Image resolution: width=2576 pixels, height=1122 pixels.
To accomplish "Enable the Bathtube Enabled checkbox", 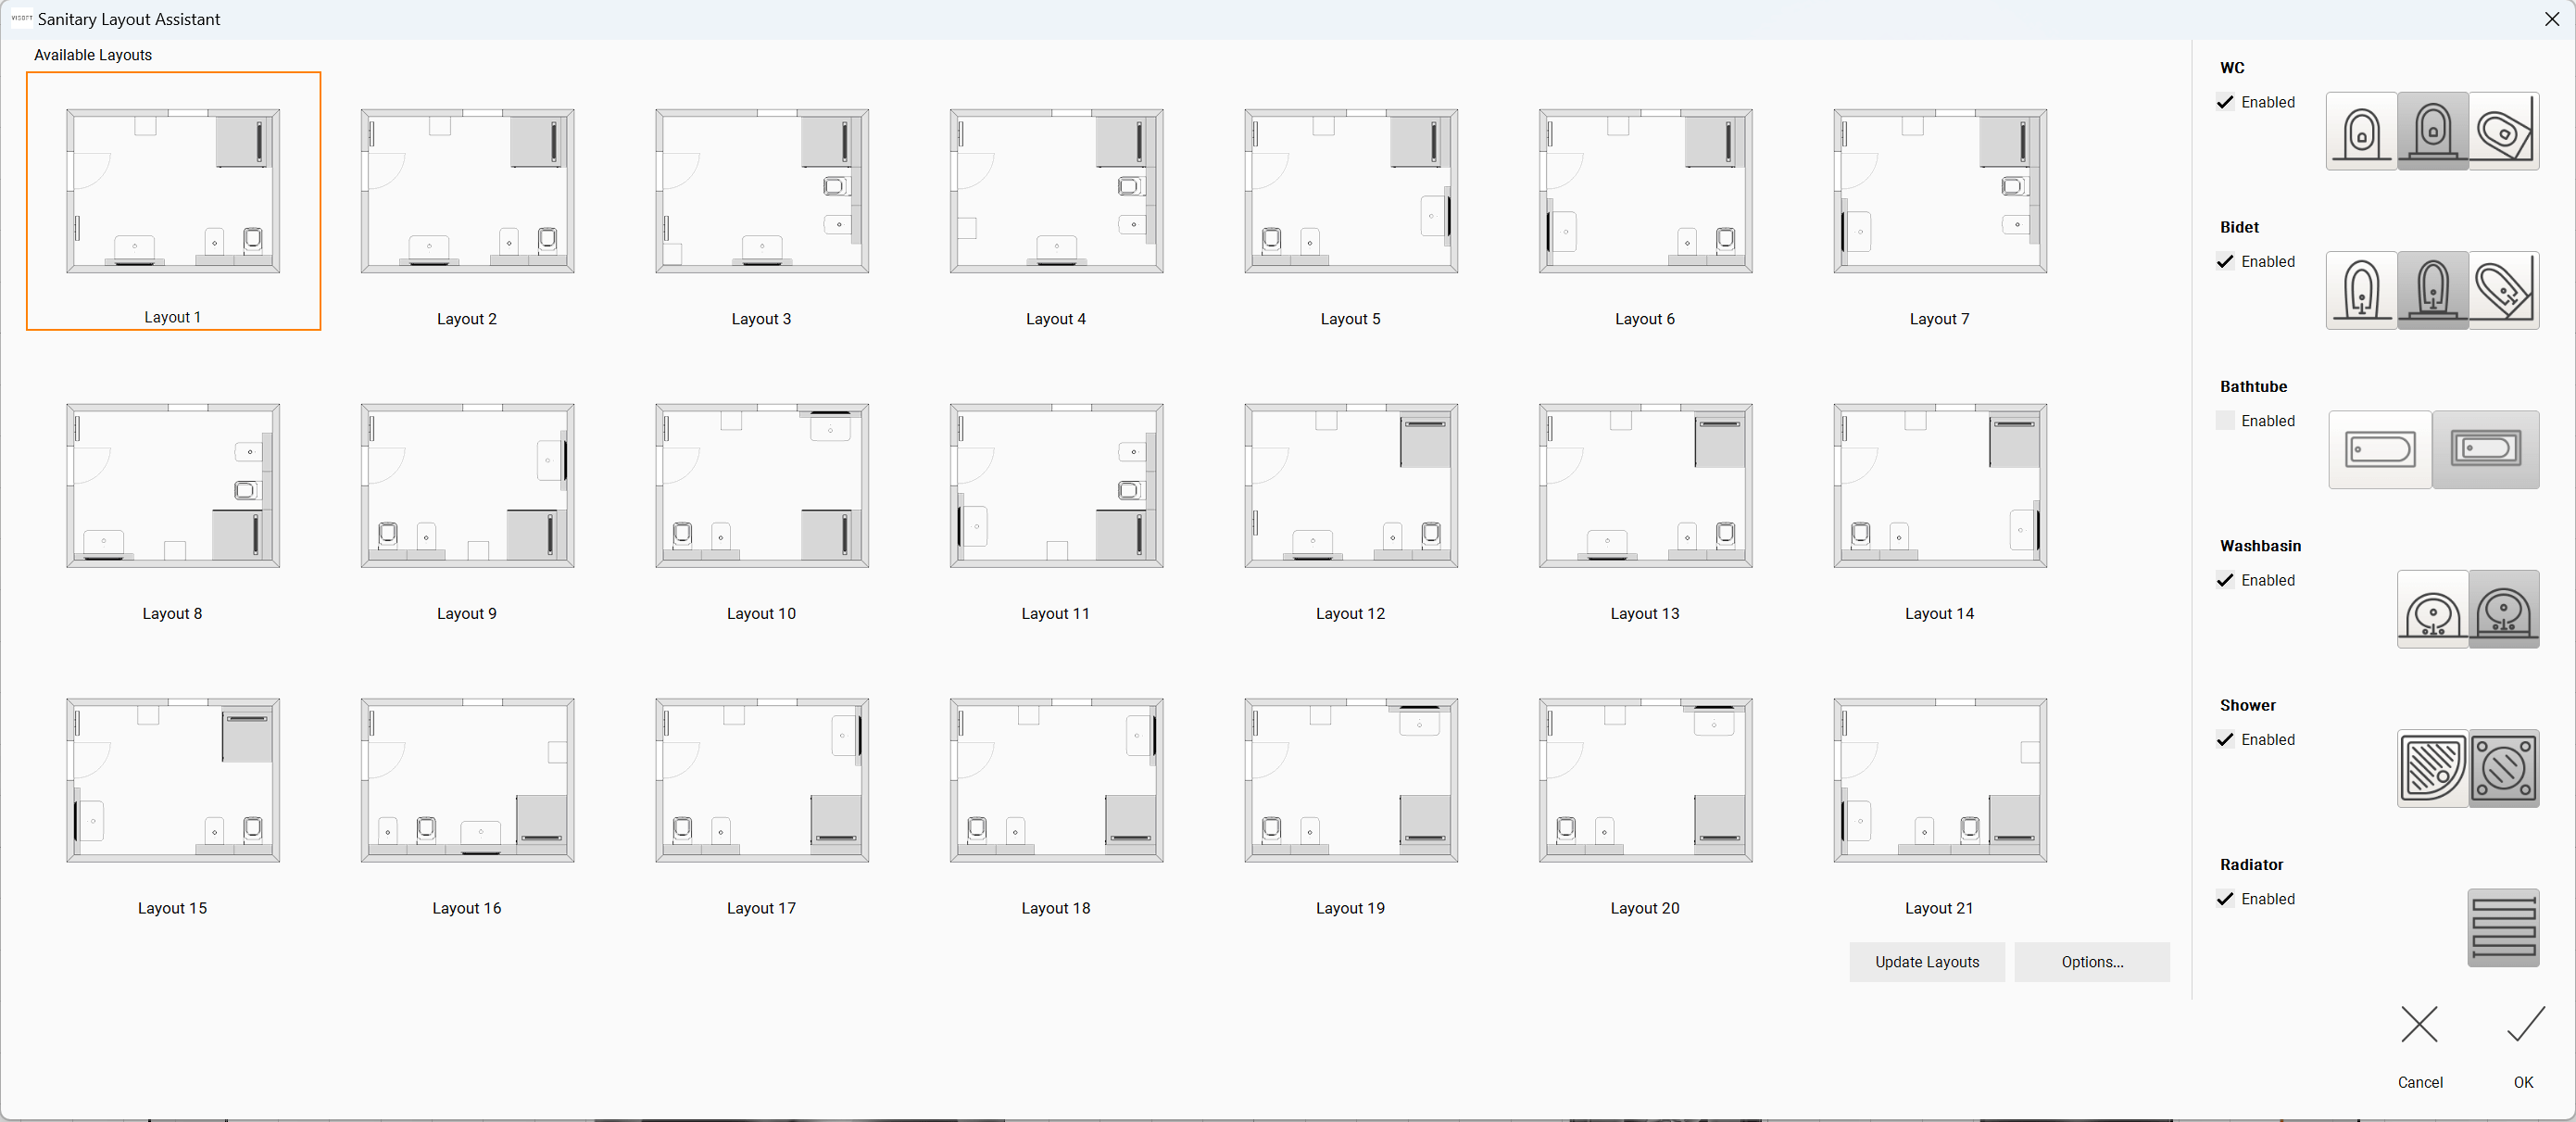I will [2225, 420].
